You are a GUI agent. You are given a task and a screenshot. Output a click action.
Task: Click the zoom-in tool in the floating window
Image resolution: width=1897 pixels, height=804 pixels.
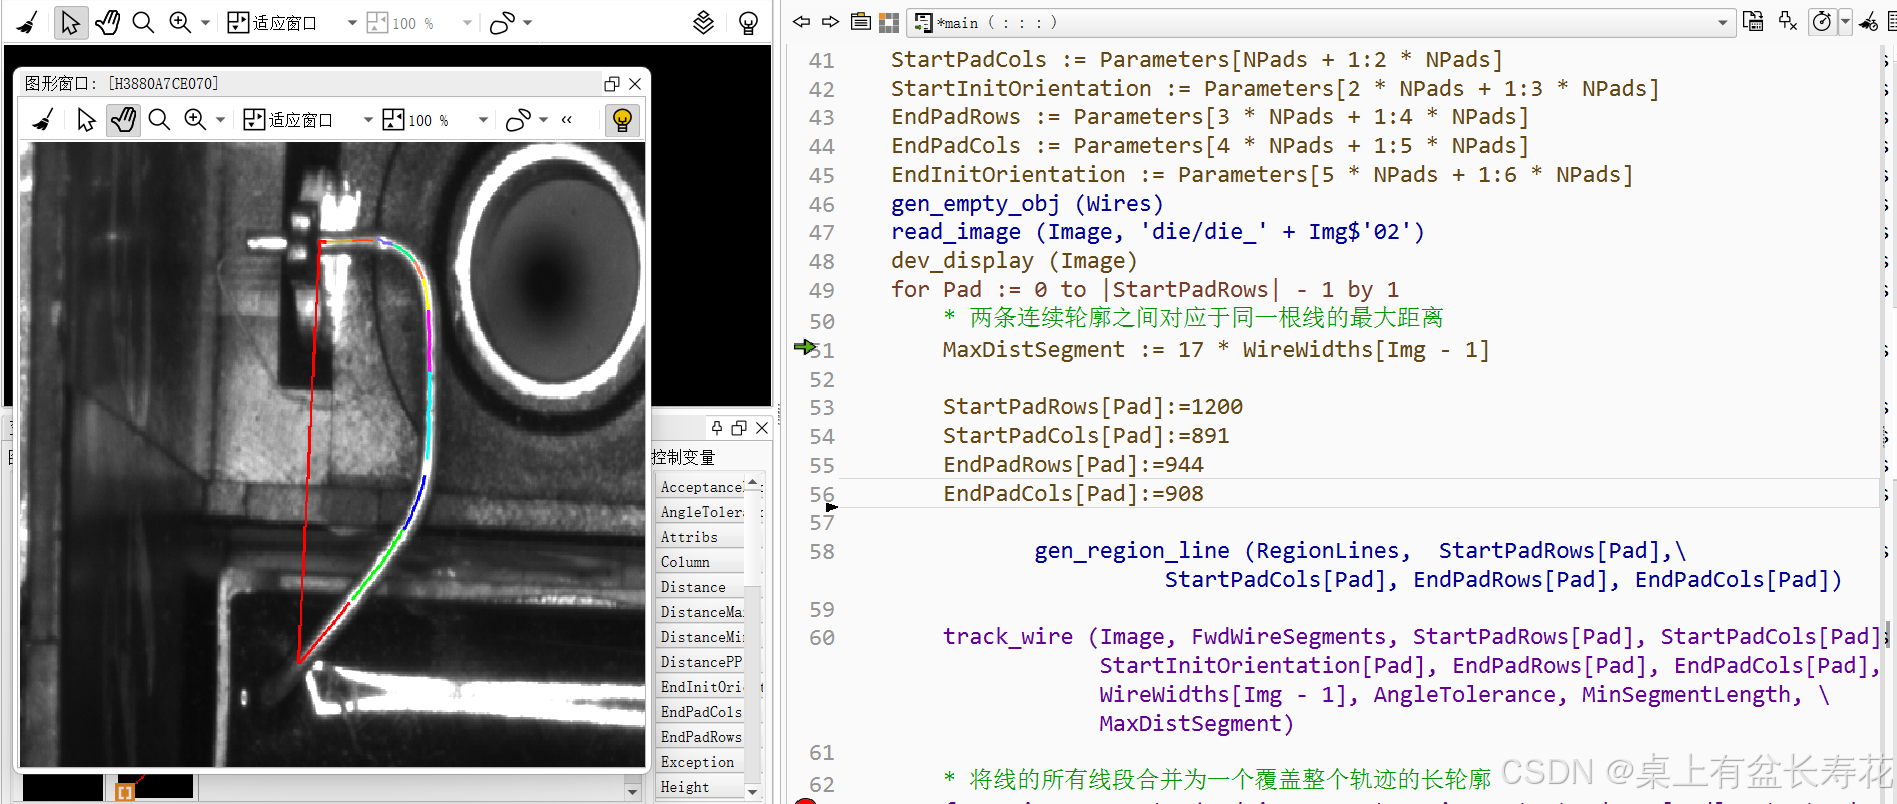[x=195, y=120]
